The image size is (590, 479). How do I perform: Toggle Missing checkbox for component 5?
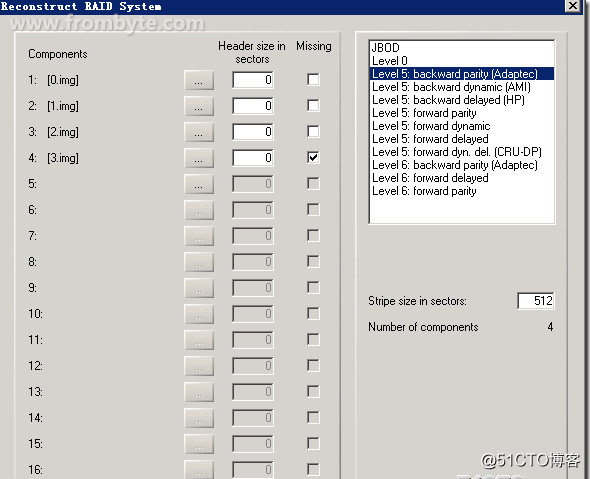pos(313,183)
